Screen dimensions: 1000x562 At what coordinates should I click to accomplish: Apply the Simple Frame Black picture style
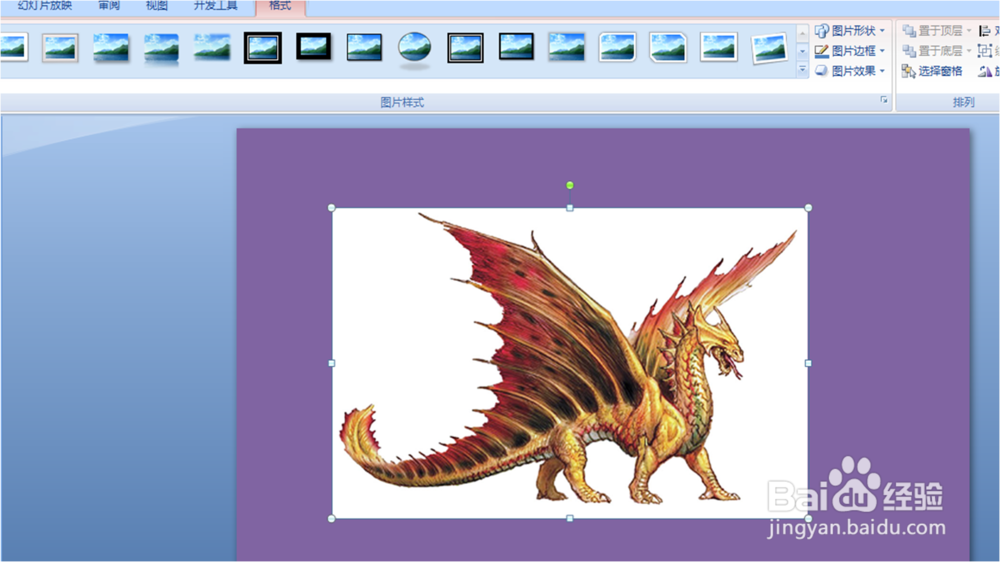[364, 48]
